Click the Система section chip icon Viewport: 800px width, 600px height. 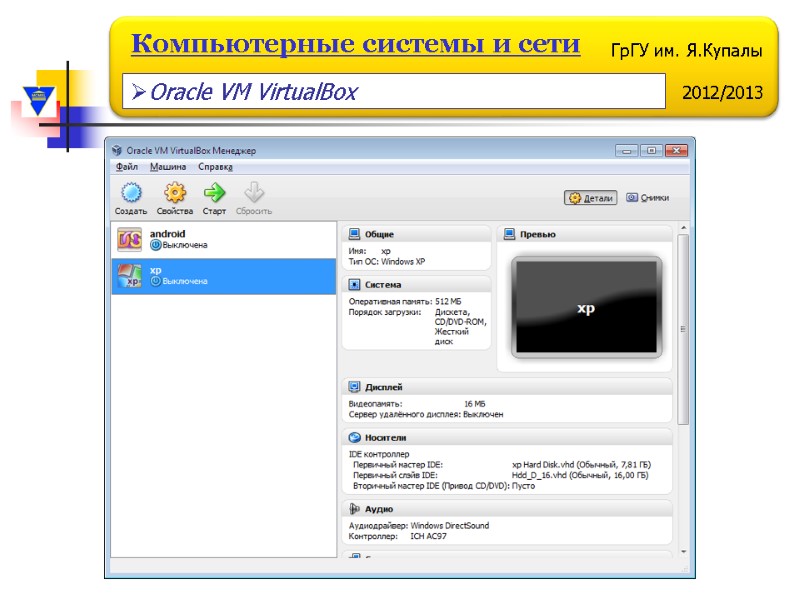354,284
